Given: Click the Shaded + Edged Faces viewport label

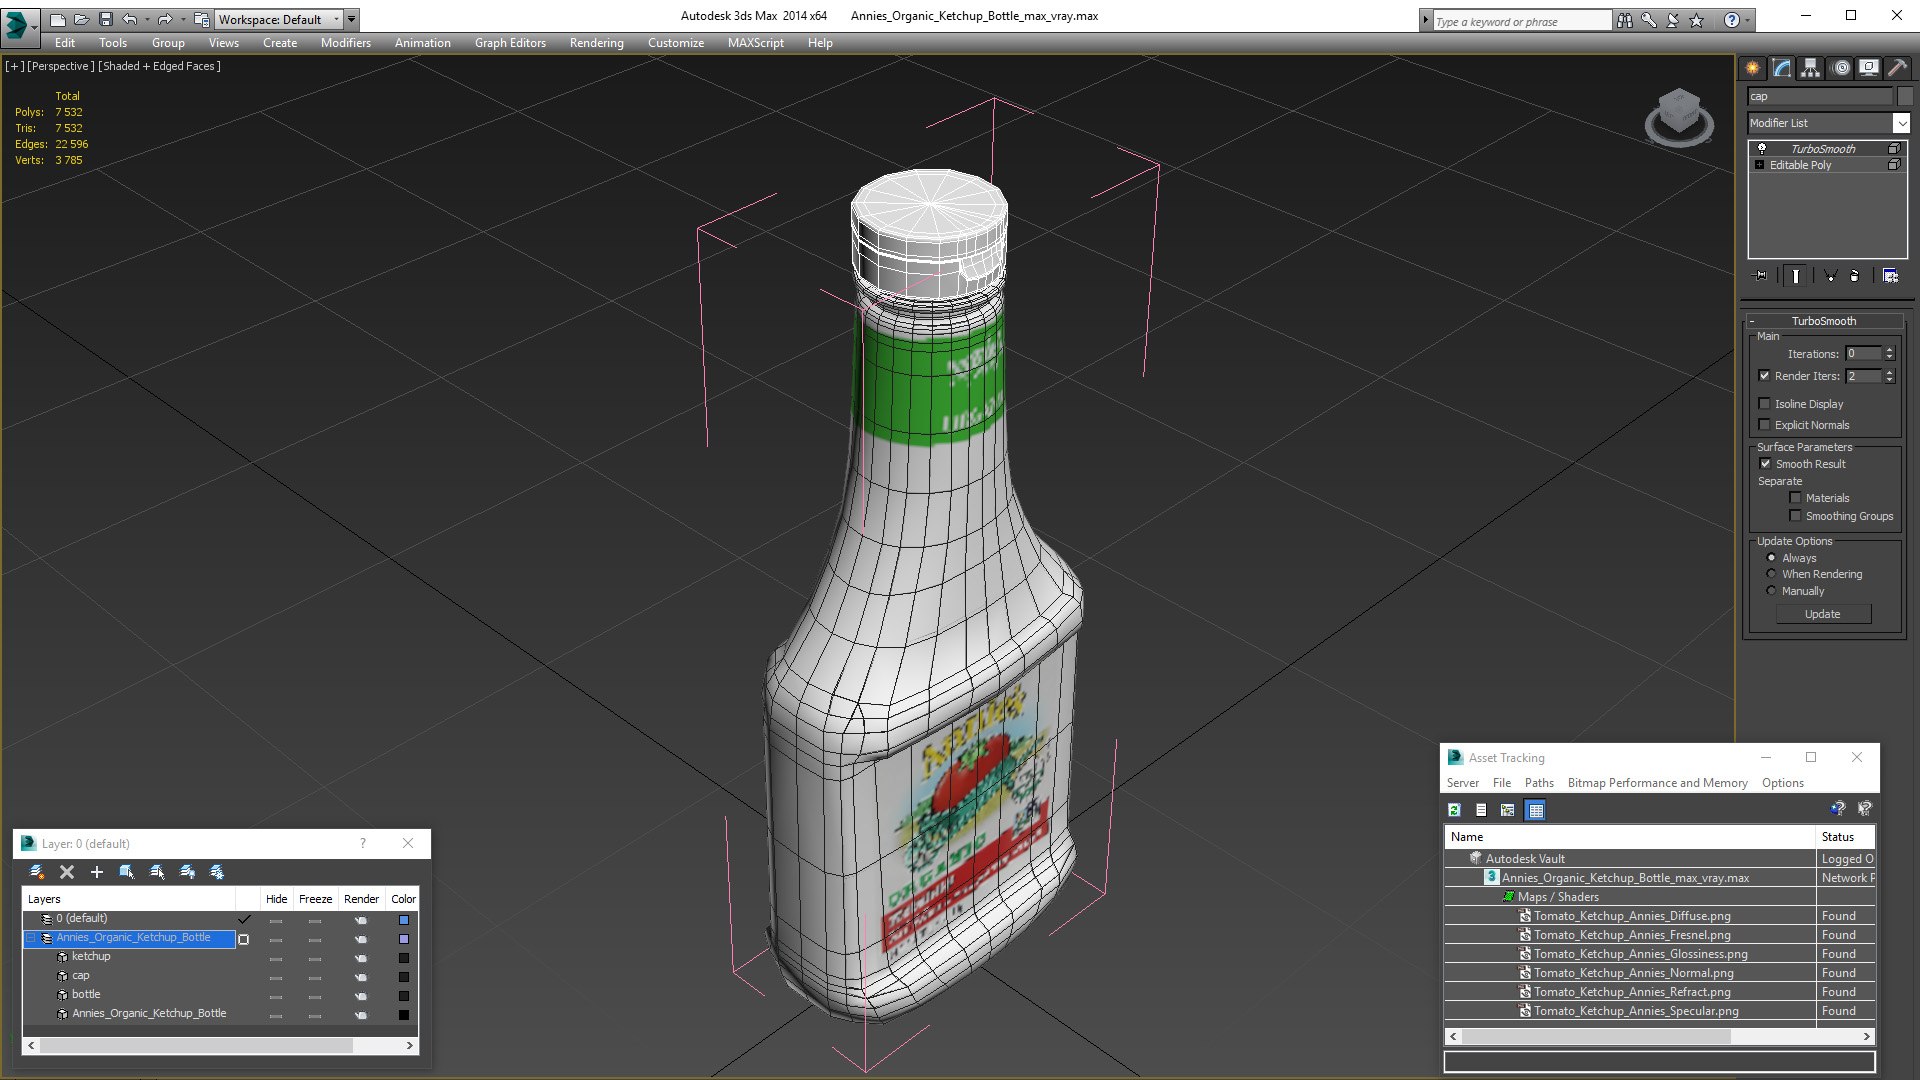Looking at the screenshot, I should pyautogui.click(x=159, y=66).
